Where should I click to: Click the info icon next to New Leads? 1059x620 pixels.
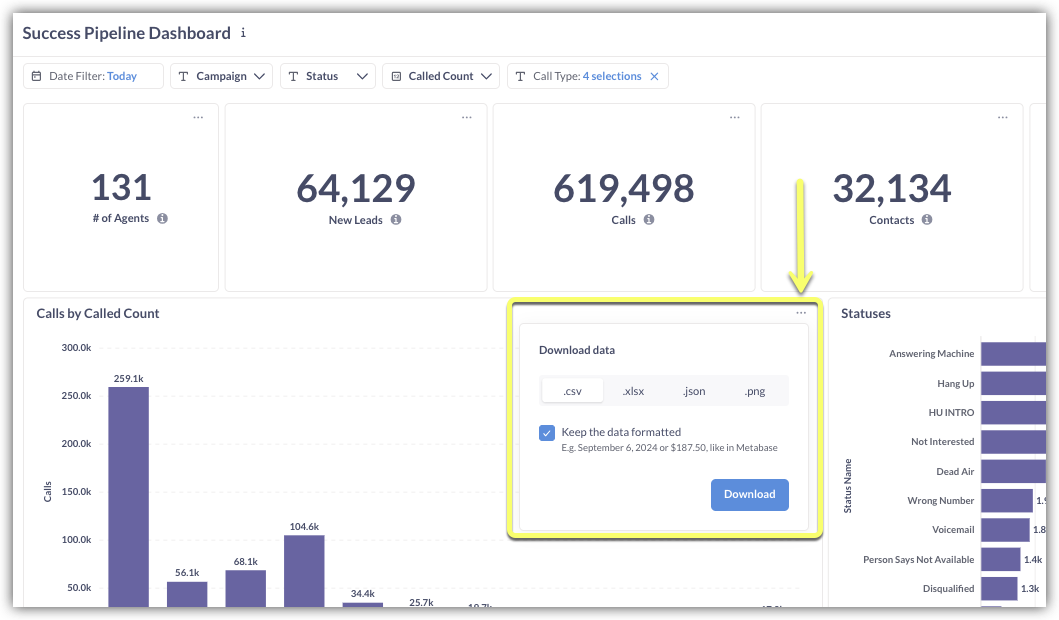click(x=396, y=220)
